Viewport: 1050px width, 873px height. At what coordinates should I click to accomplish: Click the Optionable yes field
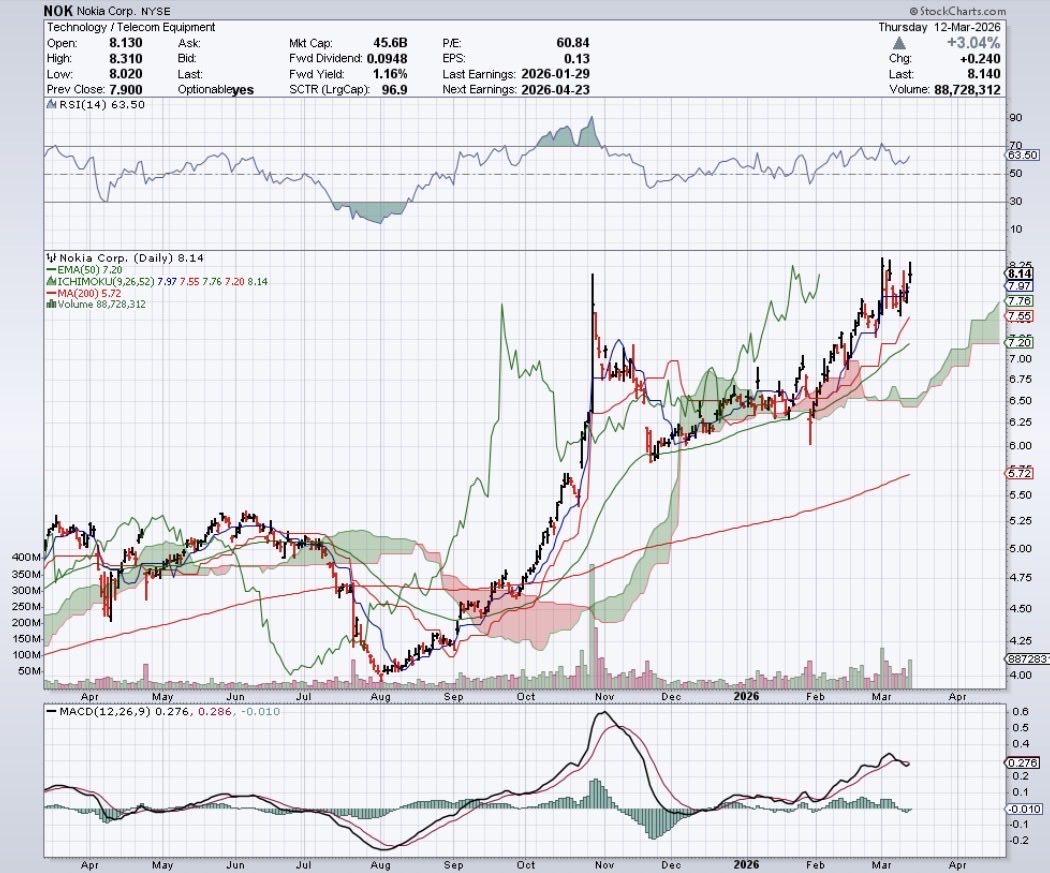(x=216, y=90)
